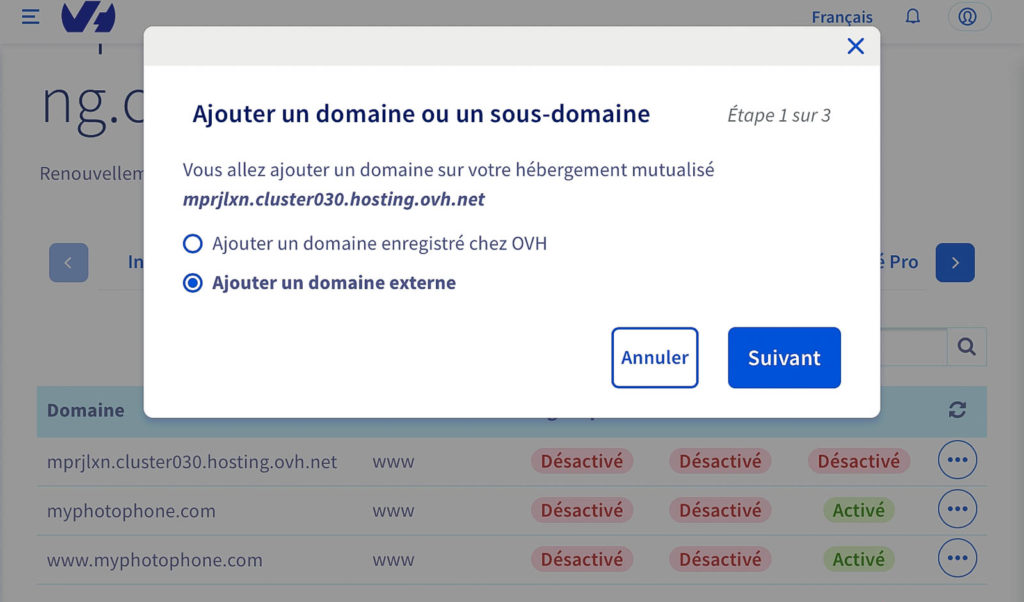Click the OVH logo
The image size is (1024, 602).
(x=88, y=16)
